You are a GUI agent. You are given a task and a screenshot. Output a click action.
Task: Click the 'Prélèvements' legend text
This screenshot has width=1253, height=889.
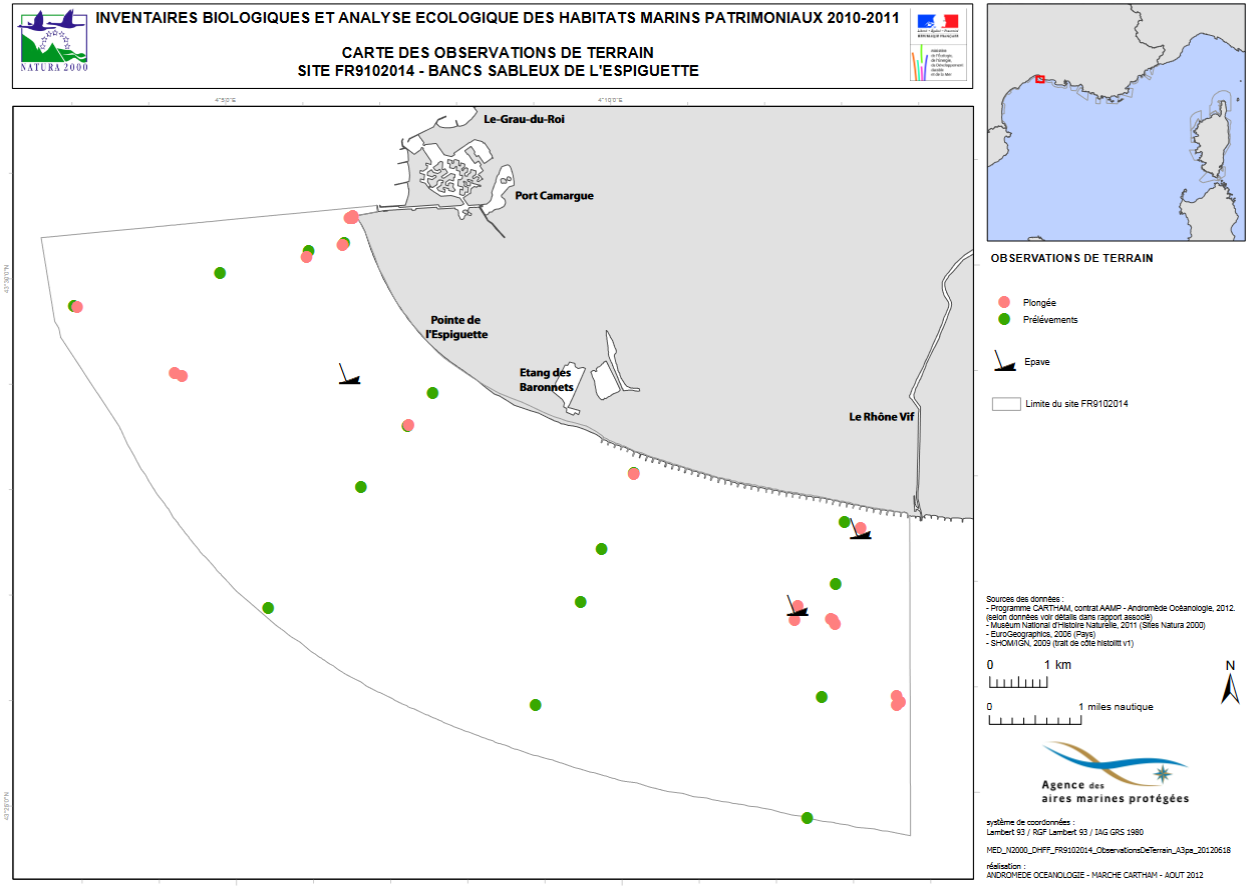tap(1050, 320)
